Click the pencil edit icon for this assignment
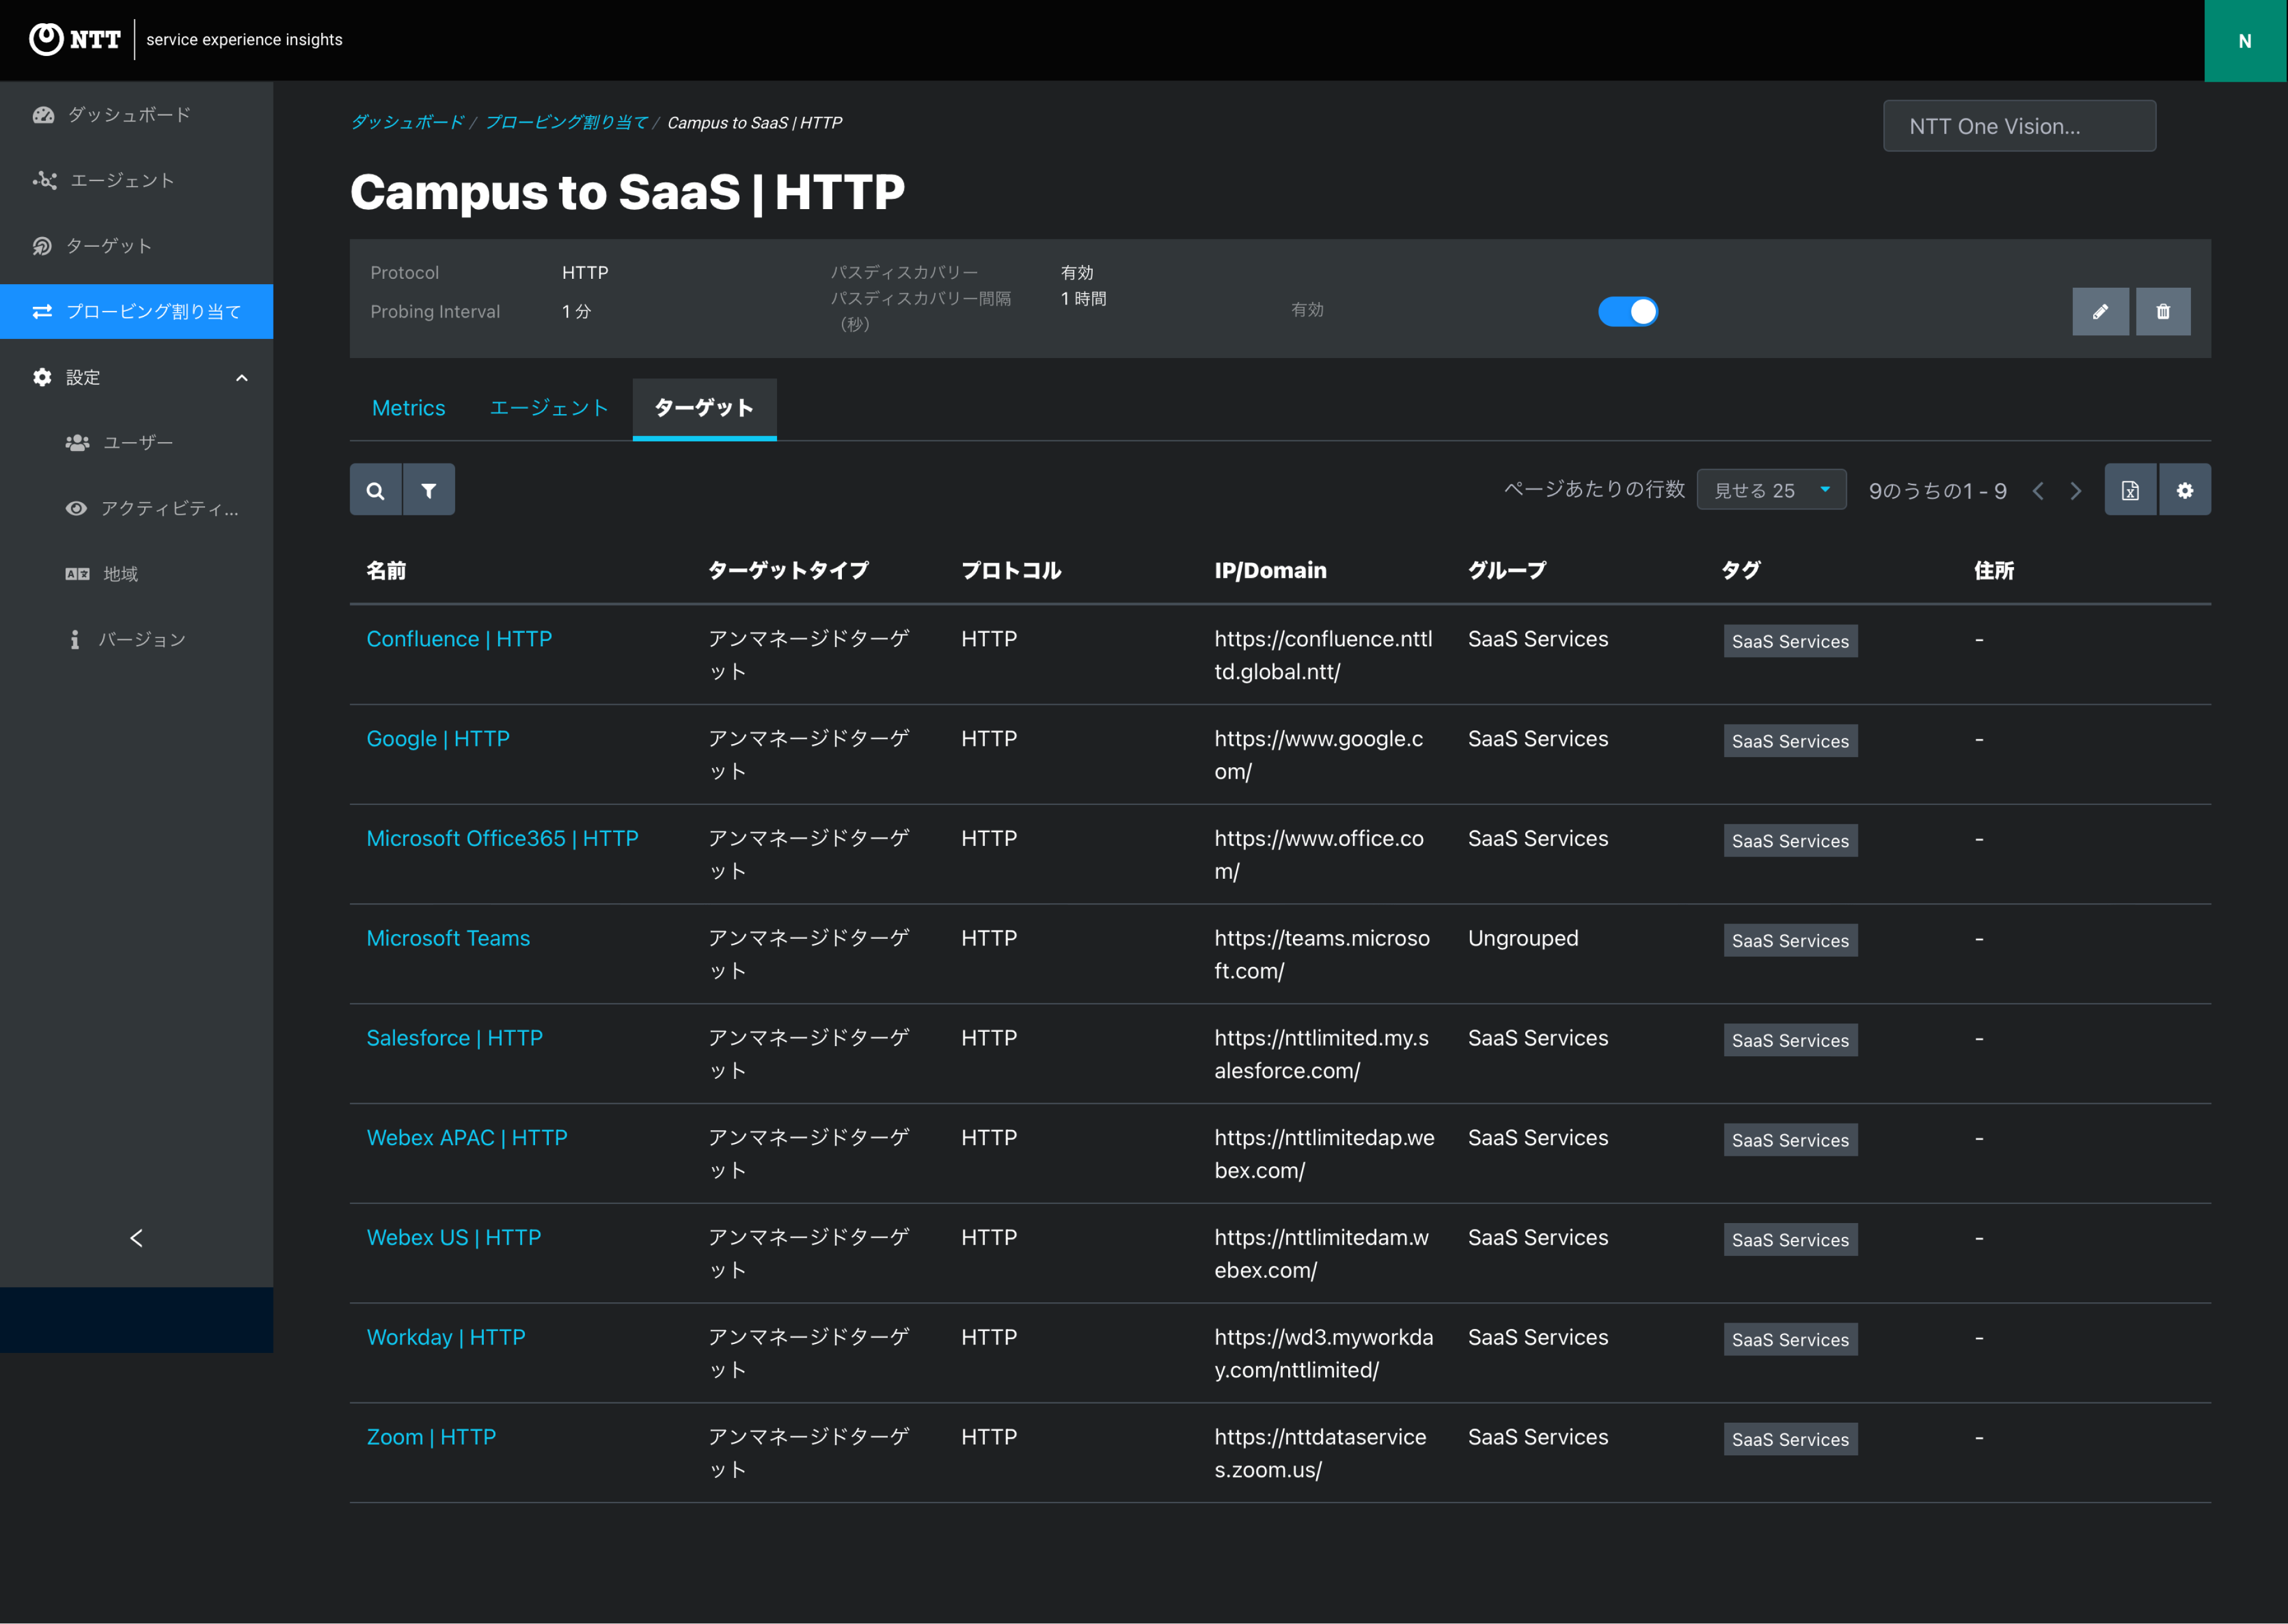Image resolution: width=2288 pixels, height=1624 pixels. (2100, 311)
